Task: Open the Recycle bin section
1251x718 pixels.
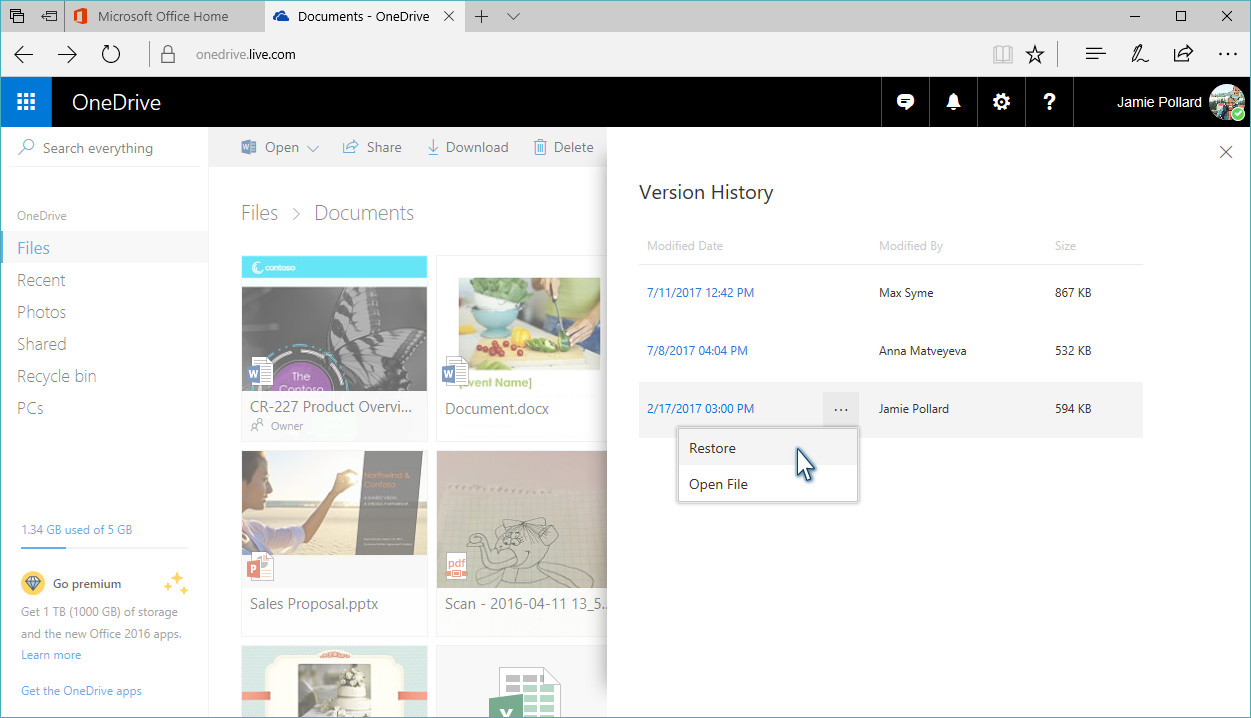Action: coord(56,375)
